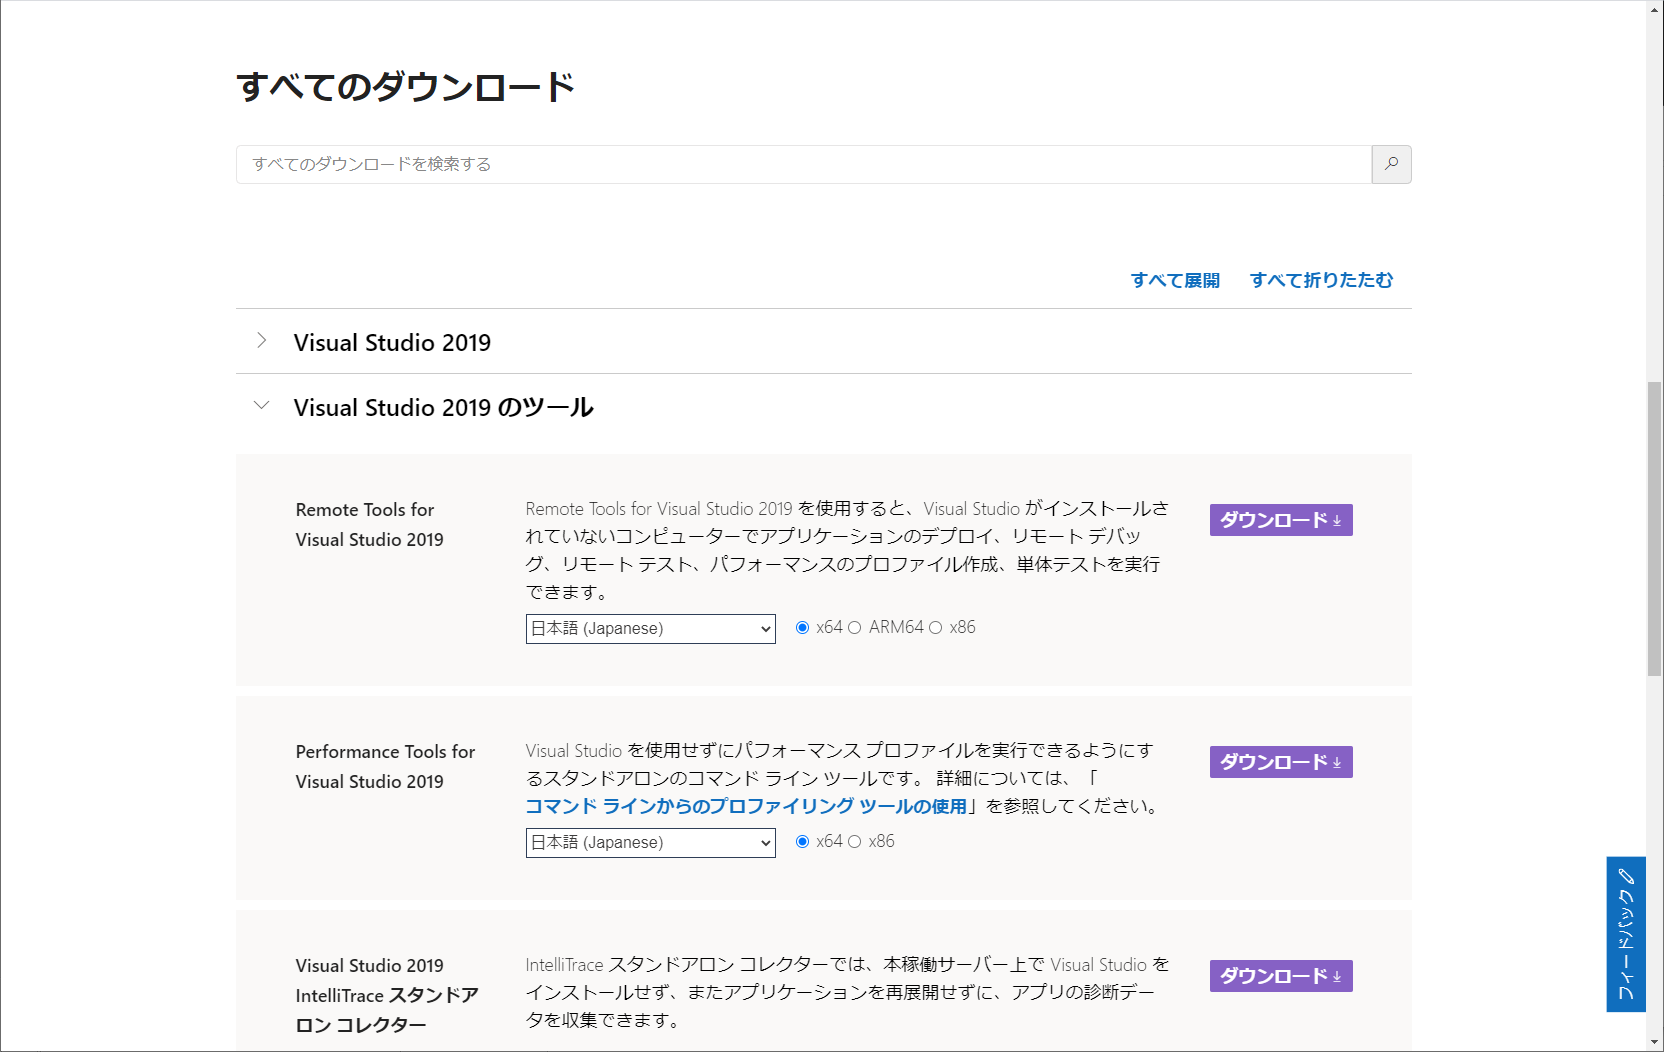
Task: Click the search input field
Action: 800,164
